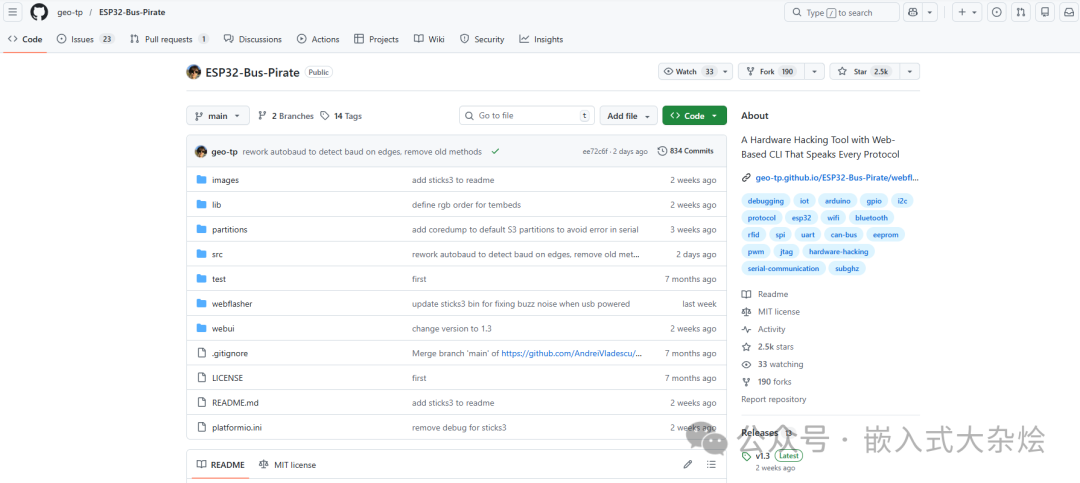Toggle Watch on this repository
This screenshot has height=483, width=1080.
pos(690,72)
